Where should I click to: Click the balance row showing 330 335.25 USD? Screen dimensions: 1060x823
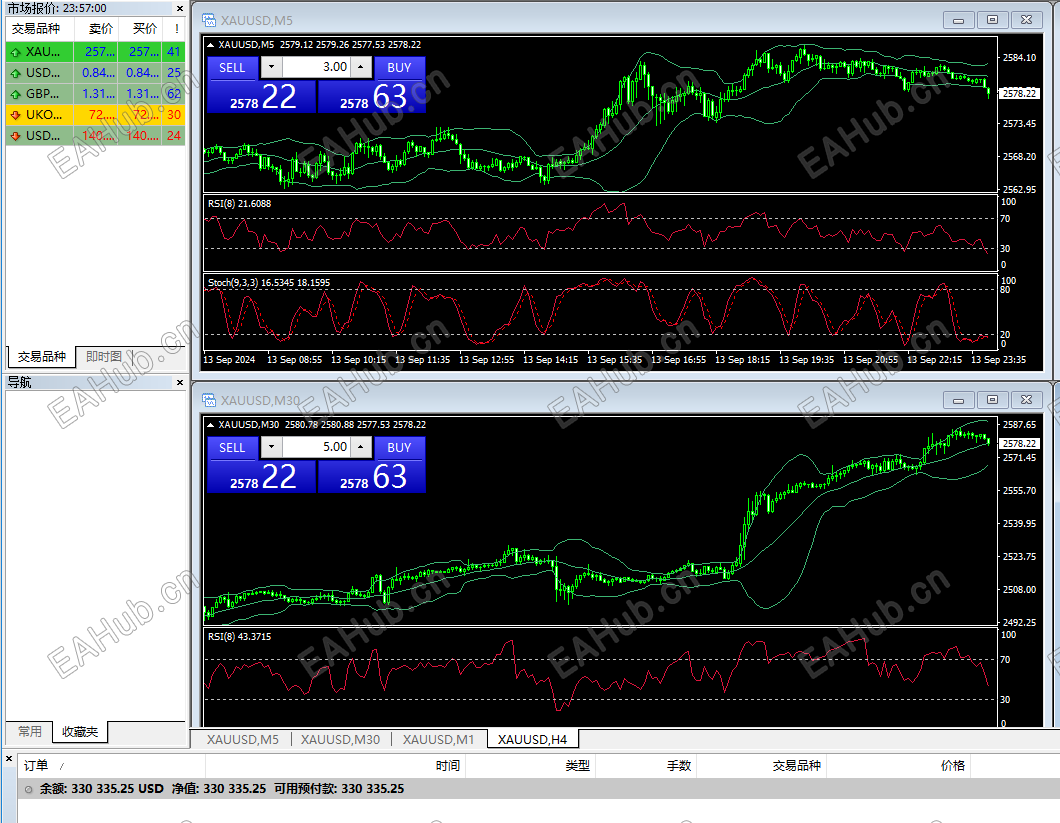(x=539, y=789)
